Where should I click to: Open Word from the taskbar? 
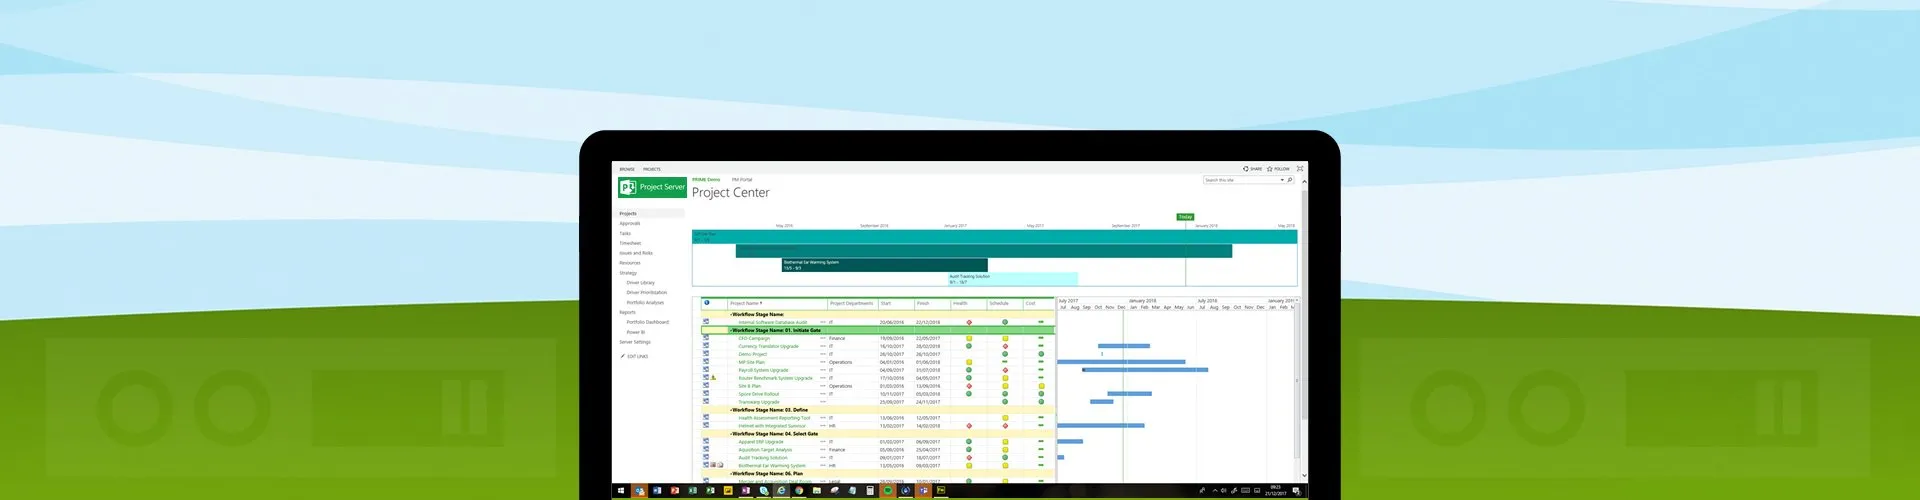(x=657, y=491)
